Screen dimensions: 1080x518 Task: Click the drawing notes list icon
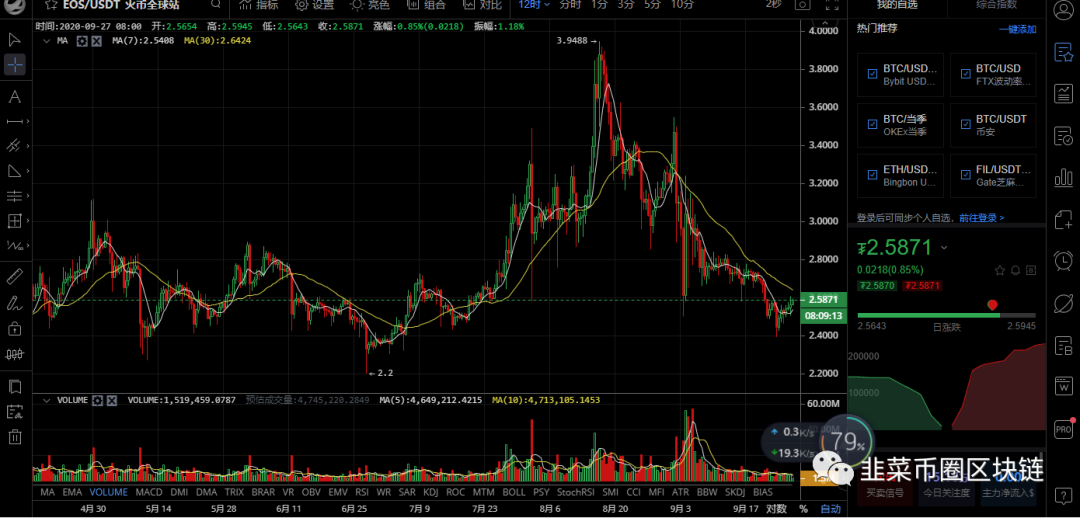[x=14, y=412]
